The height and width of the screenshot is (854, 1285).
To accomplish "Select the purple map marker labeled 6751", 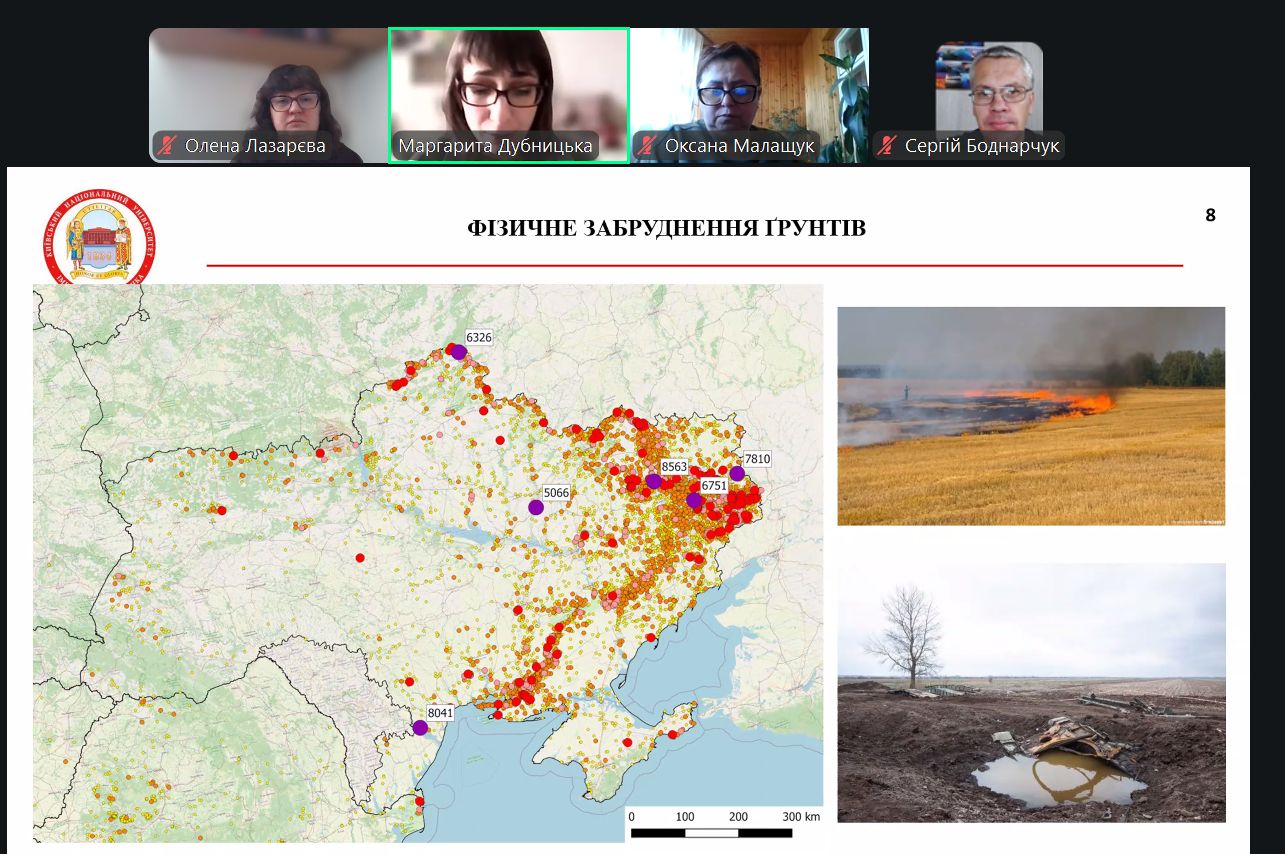I will pyautogui.click(x=694, y=500).
